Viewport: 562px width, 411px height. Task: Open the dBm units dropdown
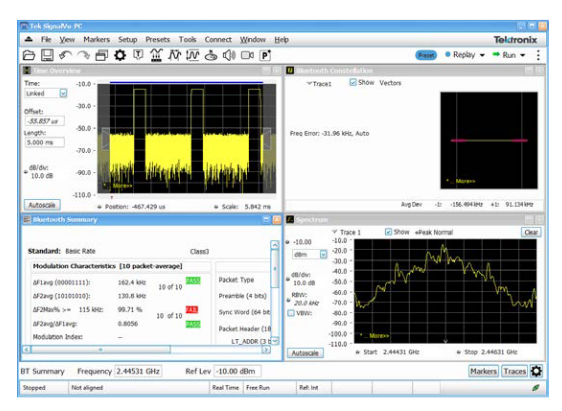point(323,254)
